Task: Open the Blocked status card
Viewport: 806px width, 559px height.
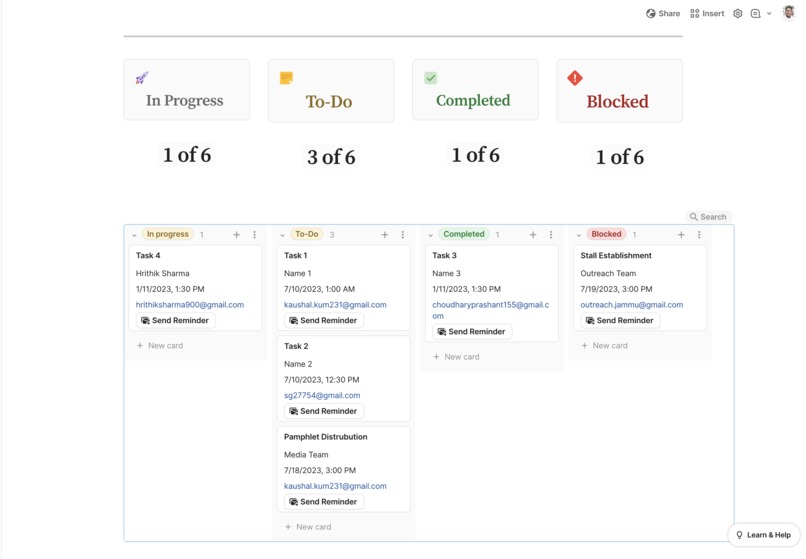Action: coord(619,91)
